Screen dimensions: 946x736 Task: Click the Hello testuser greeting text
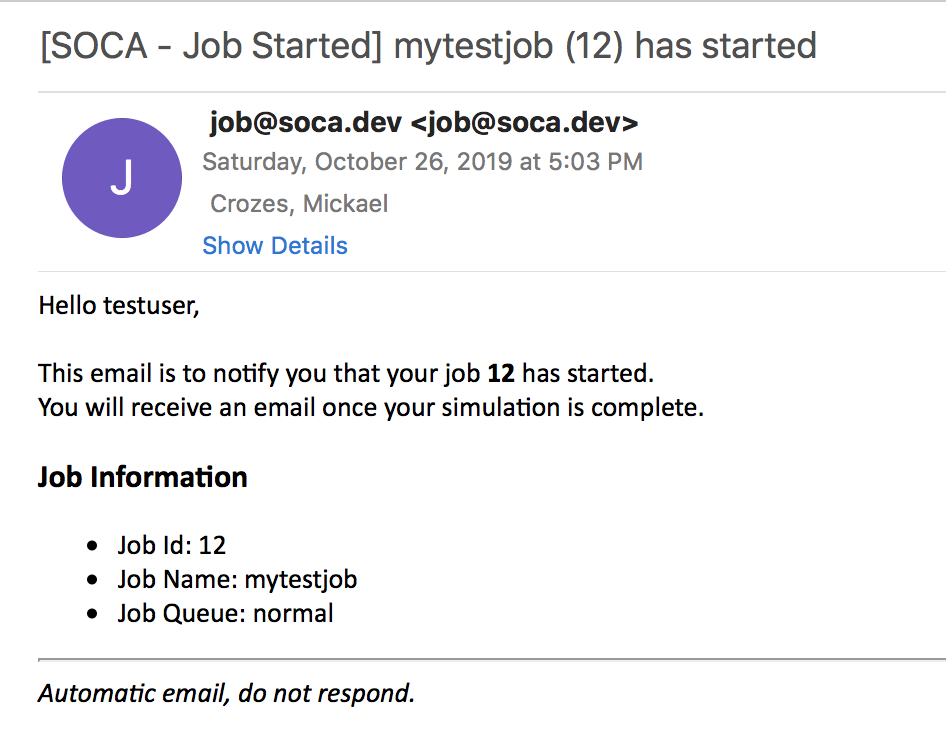tap(119, 305)
